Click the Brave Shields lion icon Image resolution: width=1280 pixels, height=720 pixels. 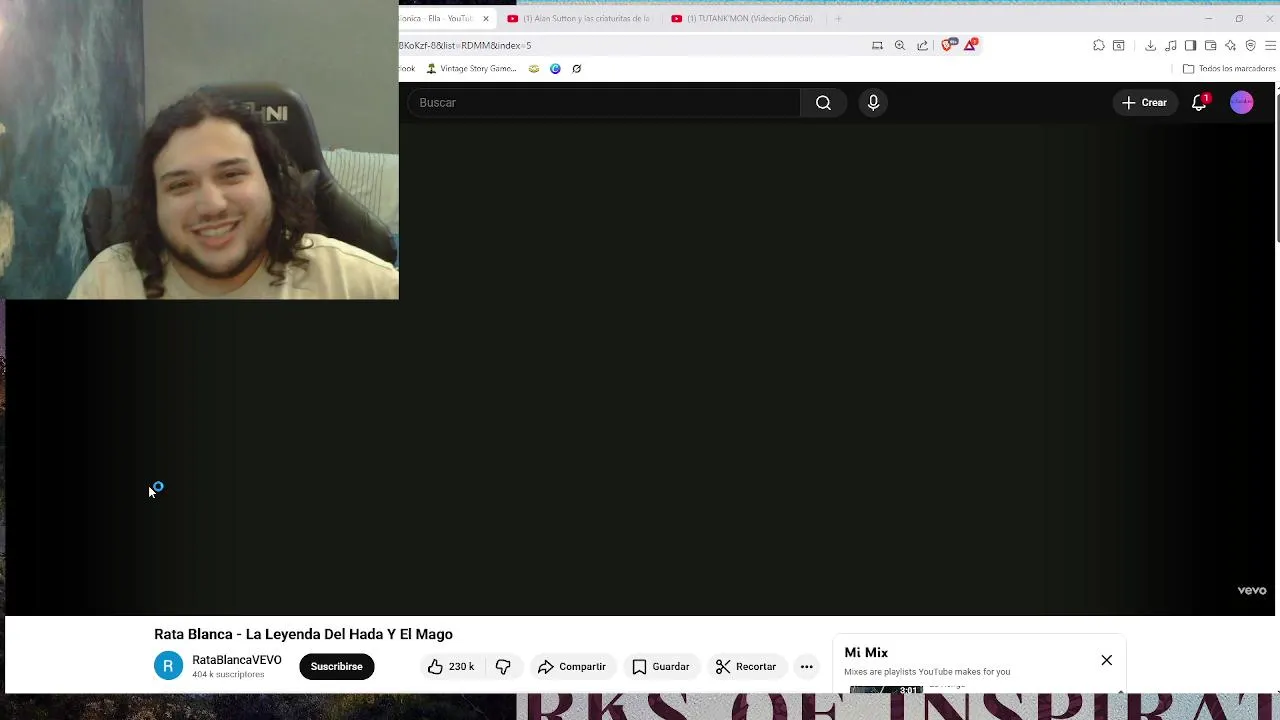(948, 45)
